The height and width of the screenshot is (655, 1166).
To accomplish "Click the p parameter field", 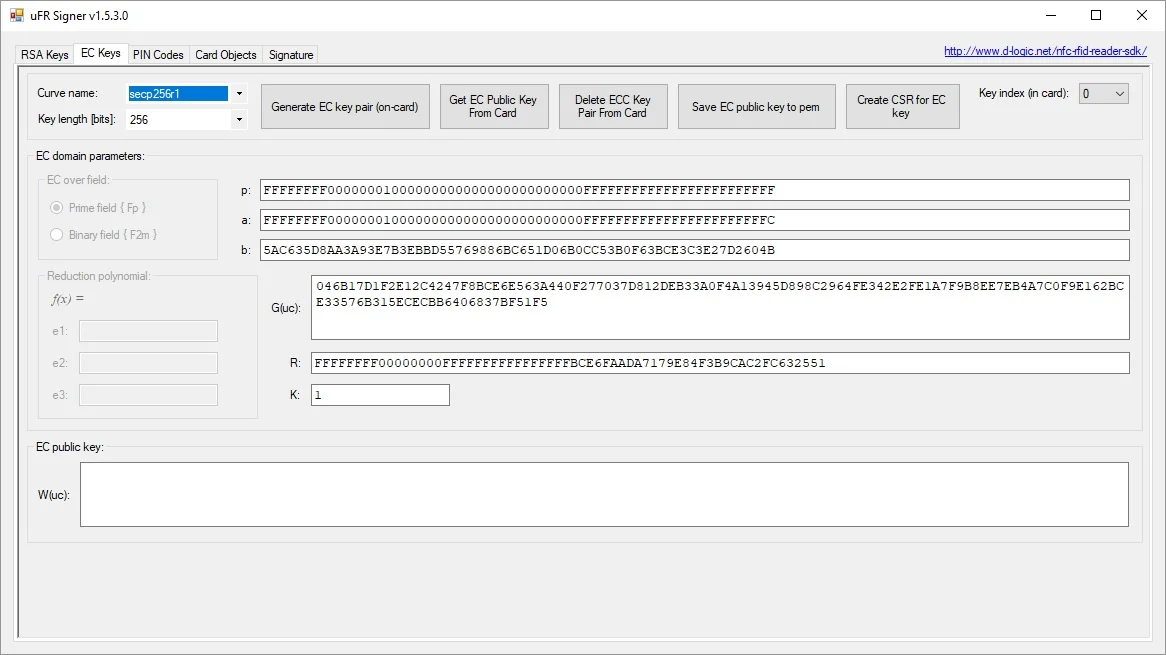I will click(x=695, y=190).
